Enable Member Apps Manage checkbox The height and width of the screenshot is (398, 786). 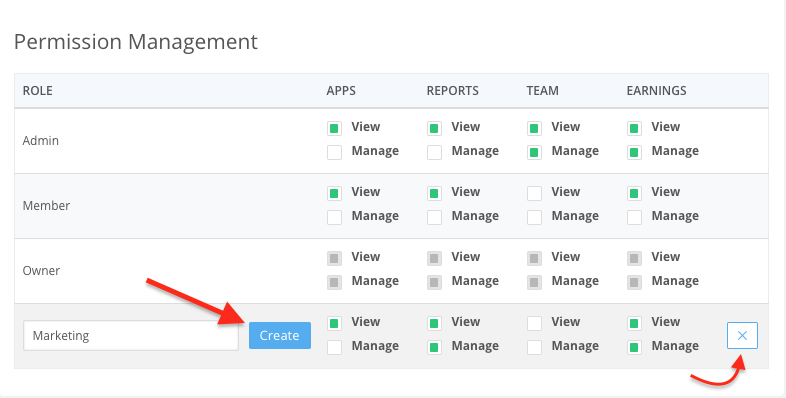point(334,218)
